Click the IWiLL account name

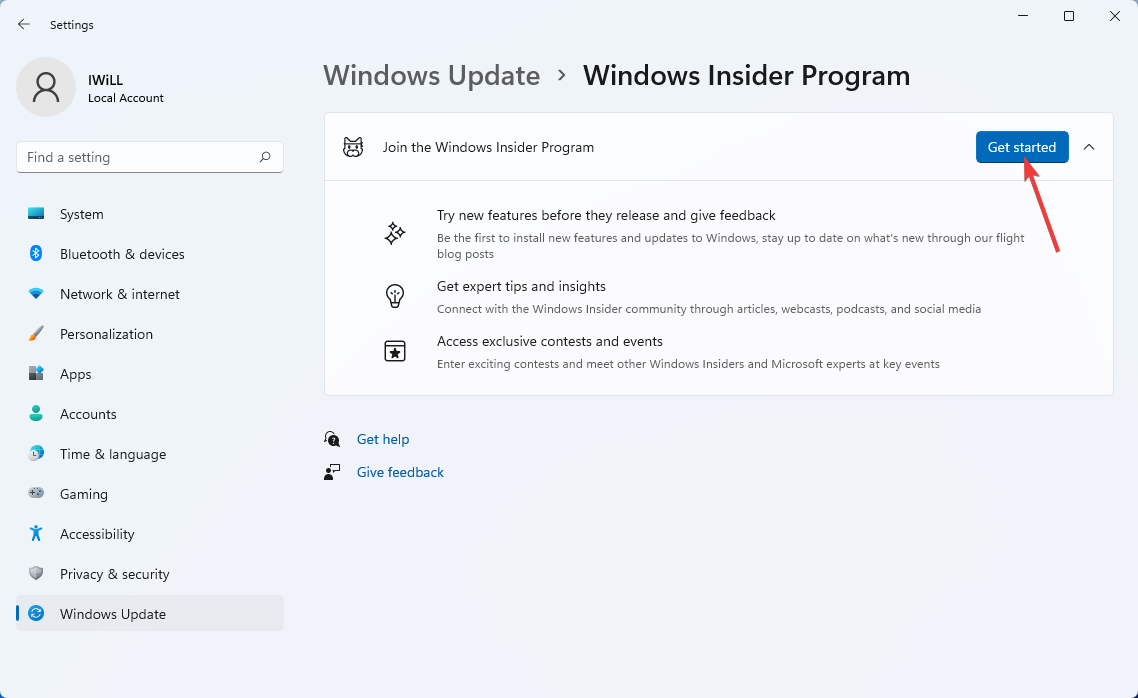(105, 80)
